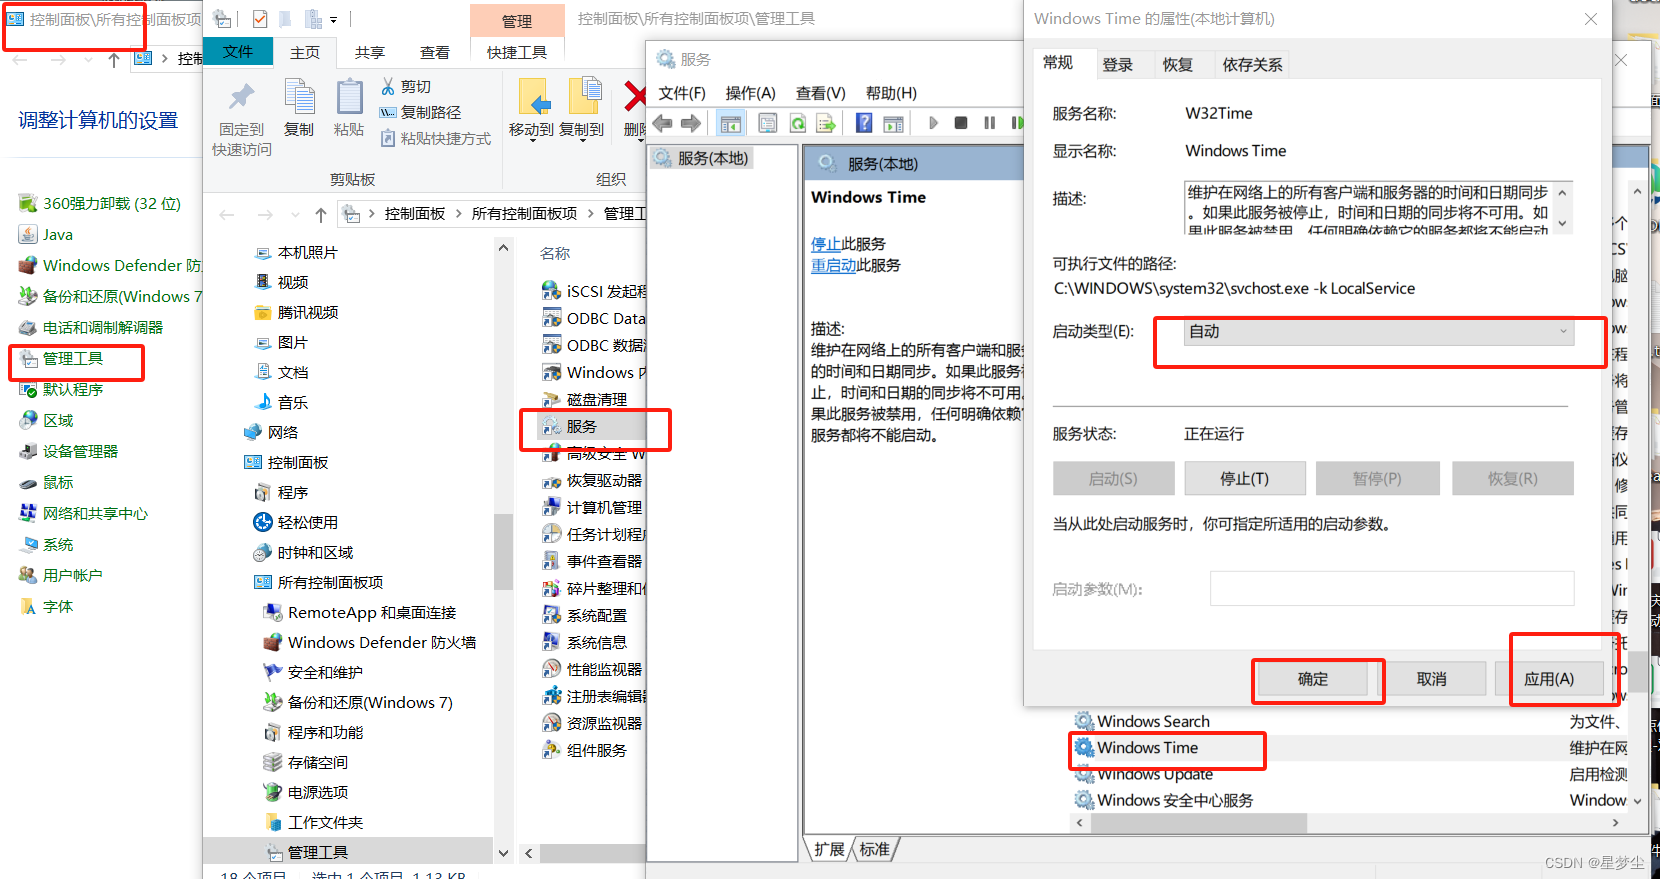Click 启动参数 input field
The height and width of the screenshot is (879, 1660).
pyautogui.click(x=1392, y=589)
